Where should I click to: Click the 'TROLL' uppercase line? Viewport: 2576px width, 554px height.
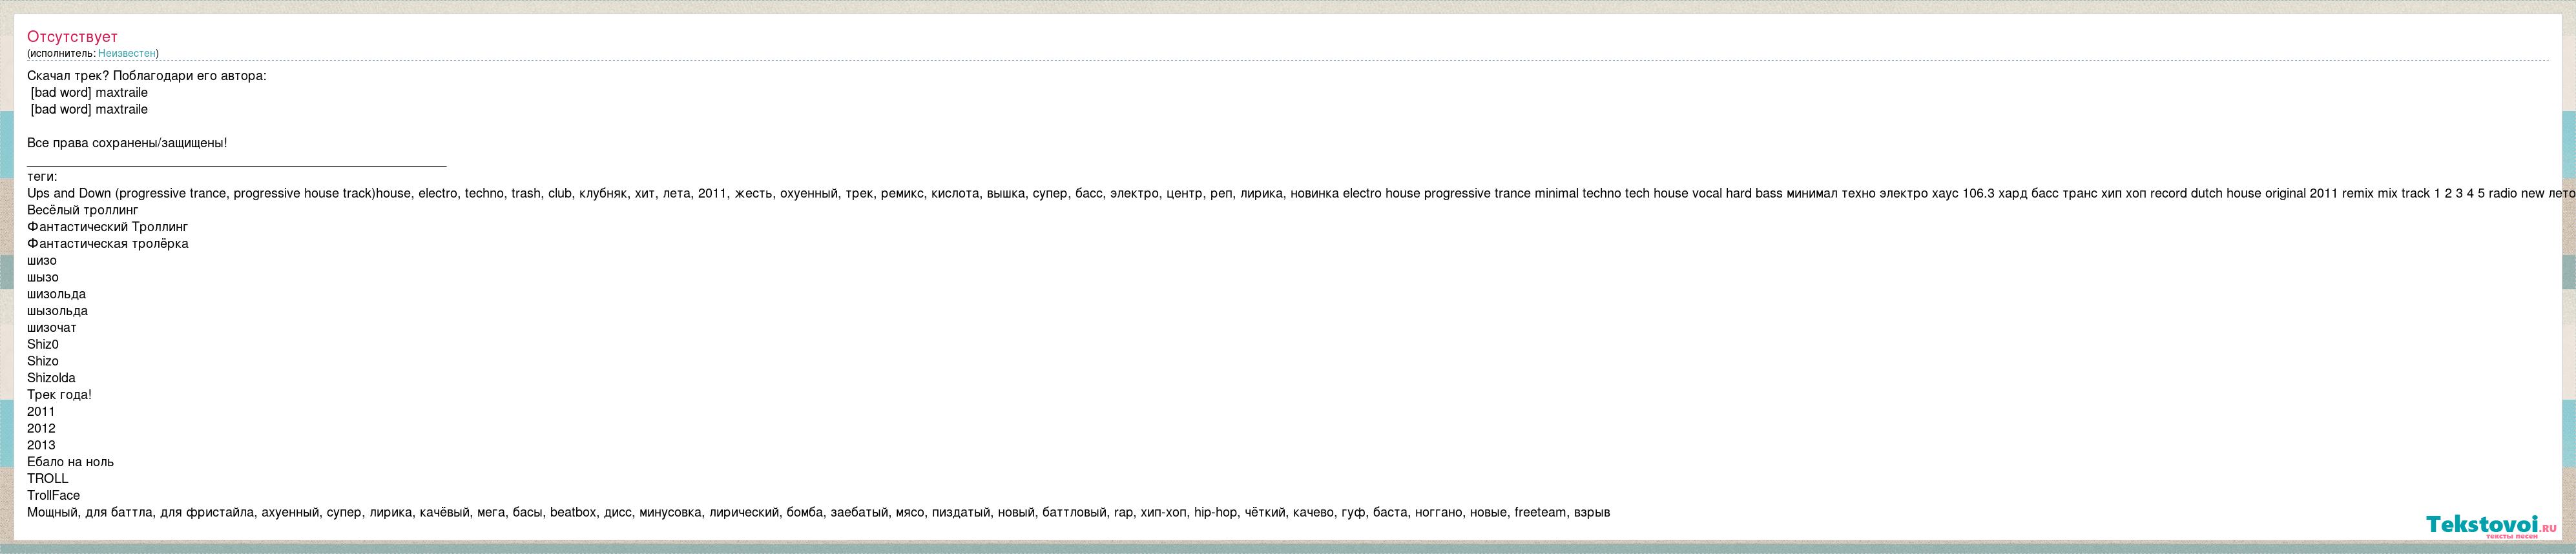[47, 479]
